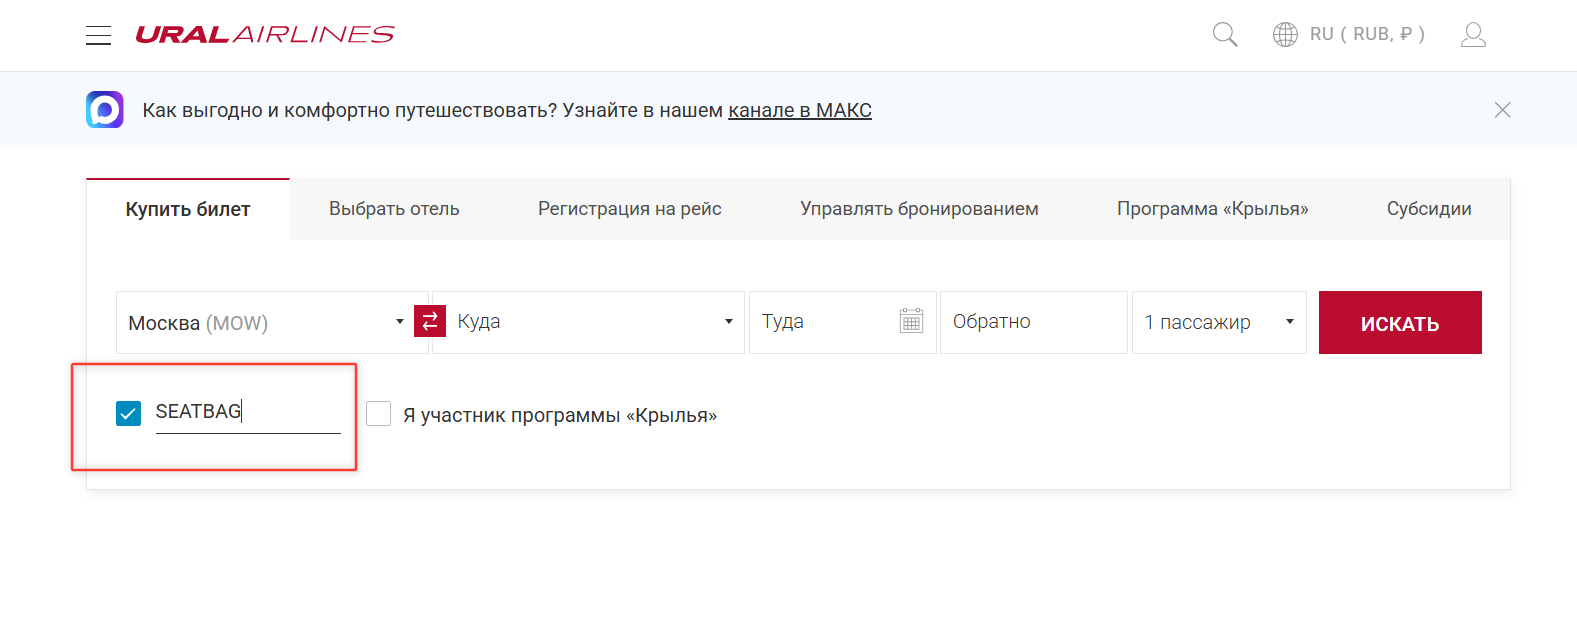Switch to Регистрация на рейс tab
1577x620 pixels.
(630, 209)
